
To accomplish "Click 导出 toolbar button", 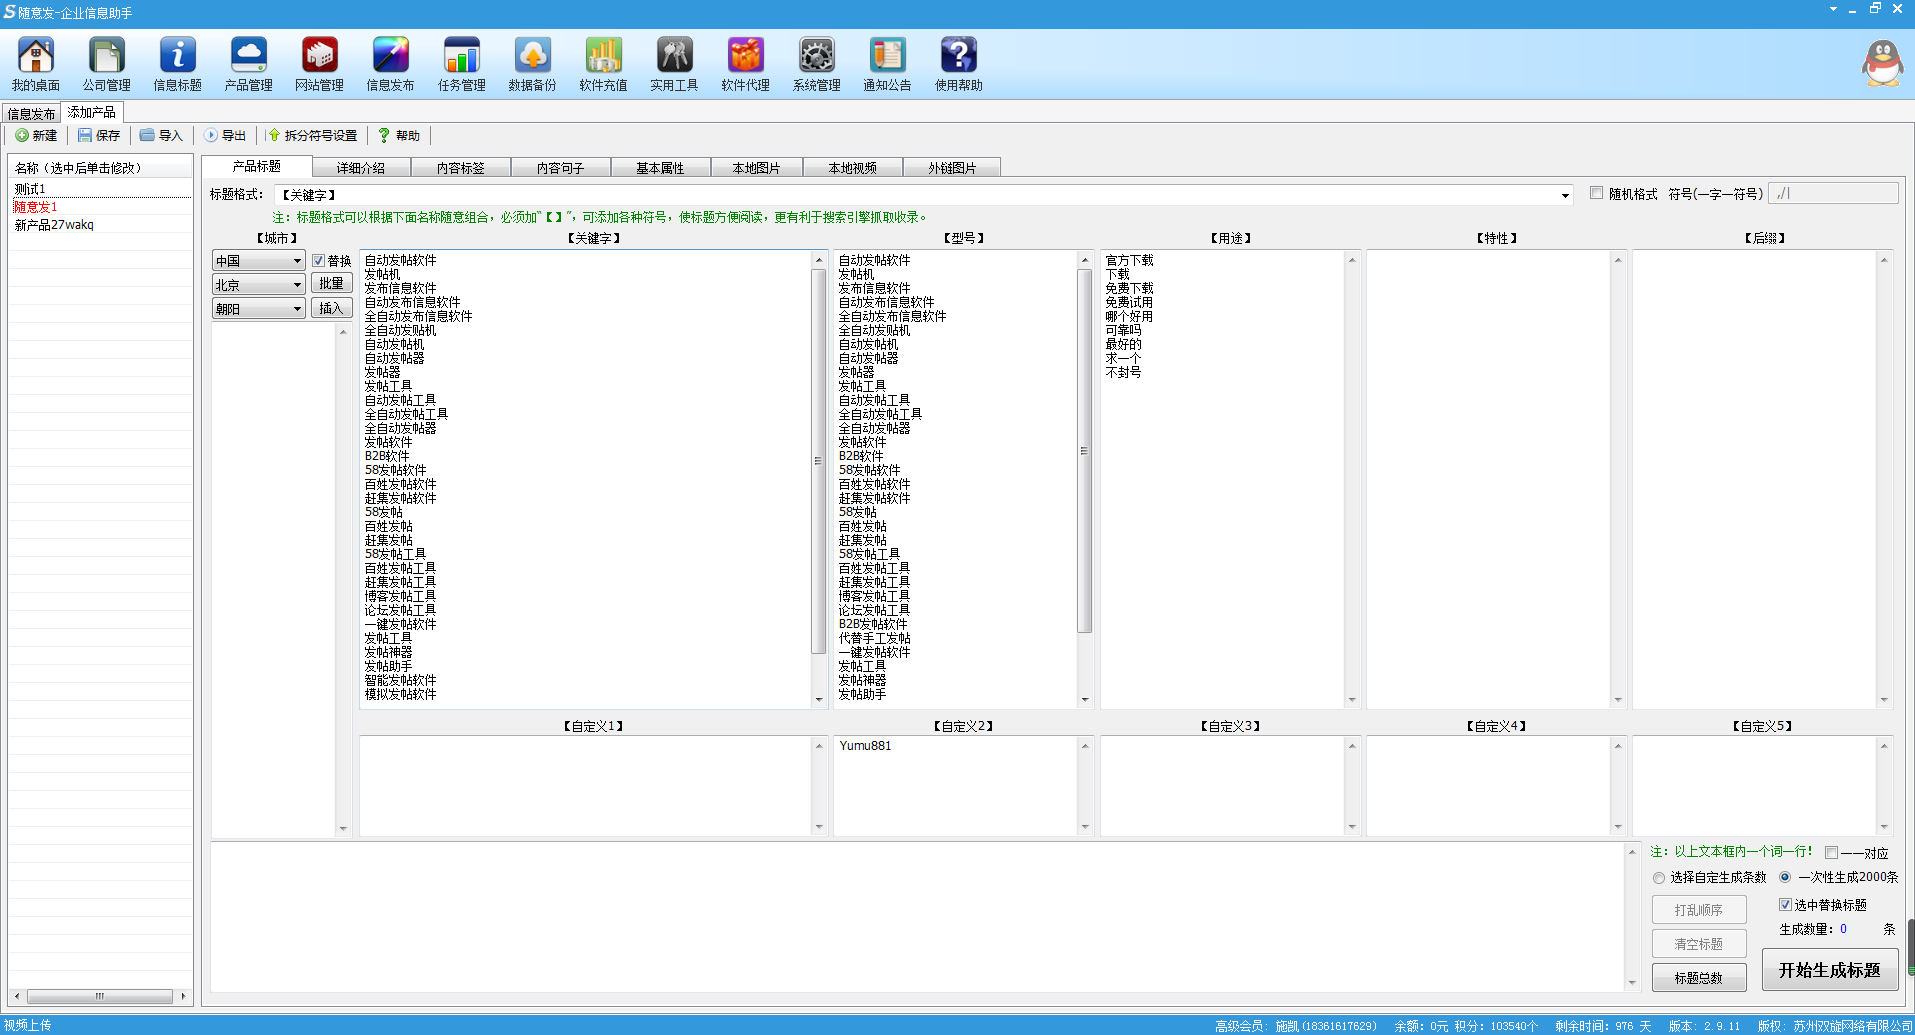I will coord(225,135).
